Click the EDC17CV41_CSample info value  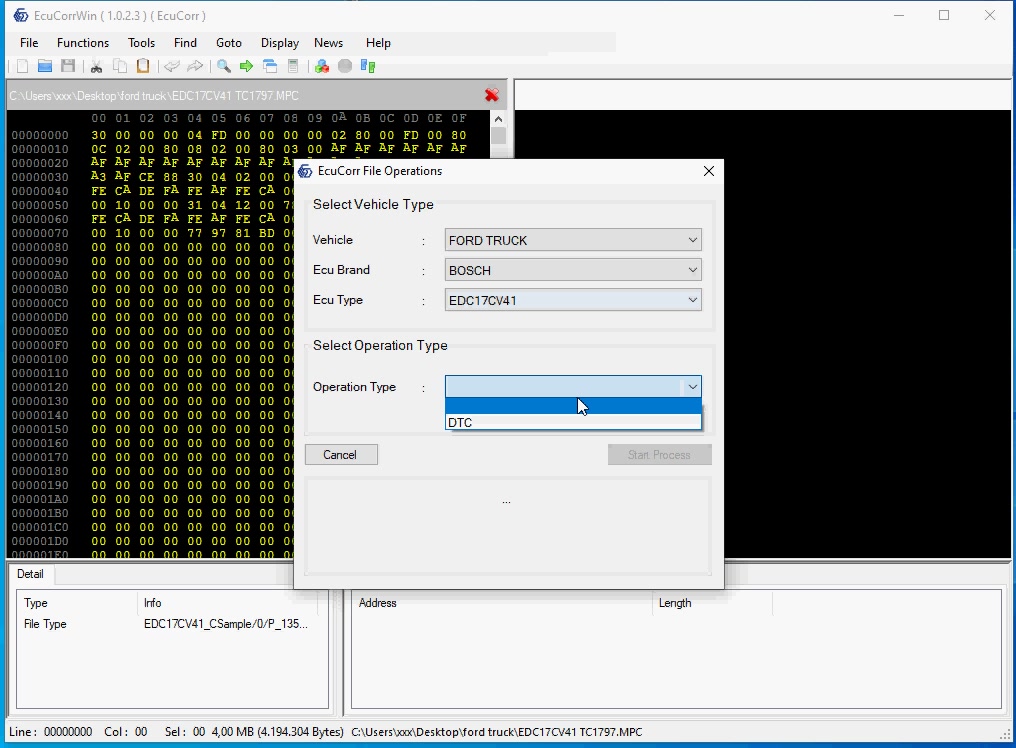pos(225,624)
